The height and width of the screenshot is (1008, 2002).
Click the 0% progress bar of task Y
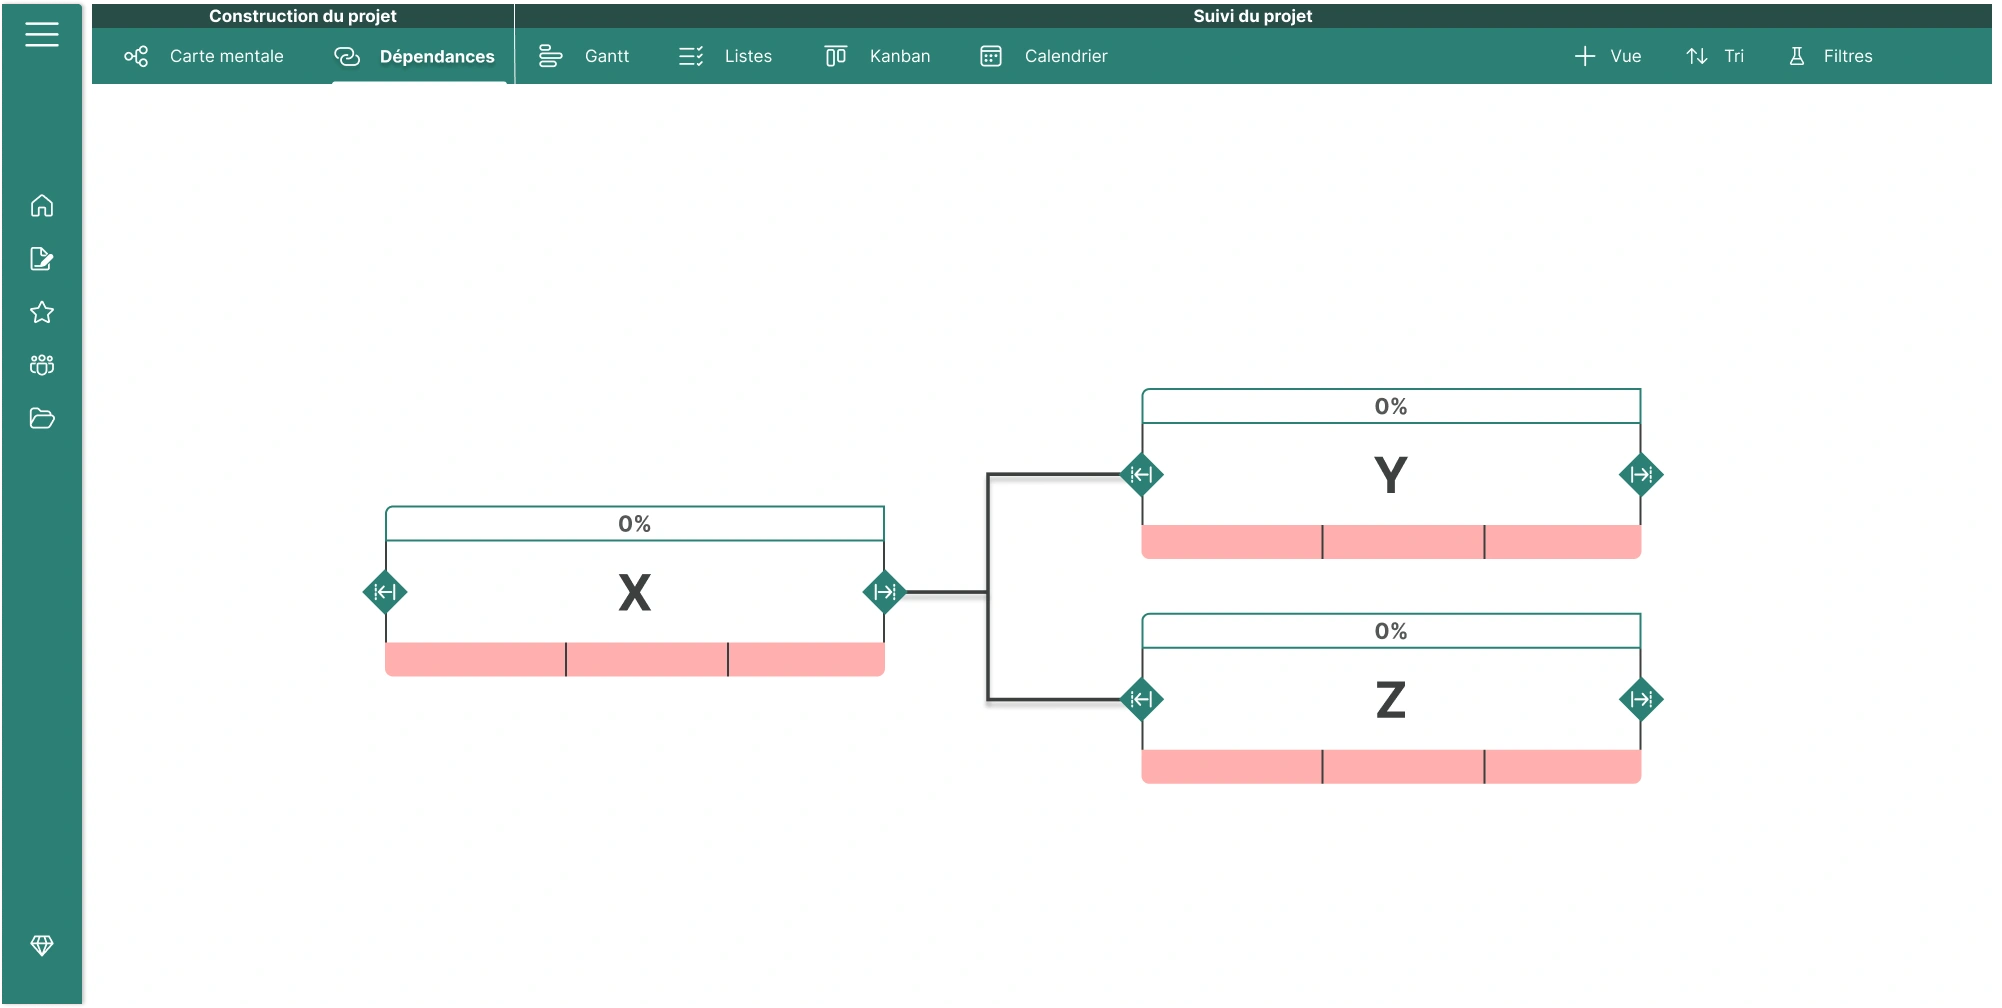tap(1391, 406)
